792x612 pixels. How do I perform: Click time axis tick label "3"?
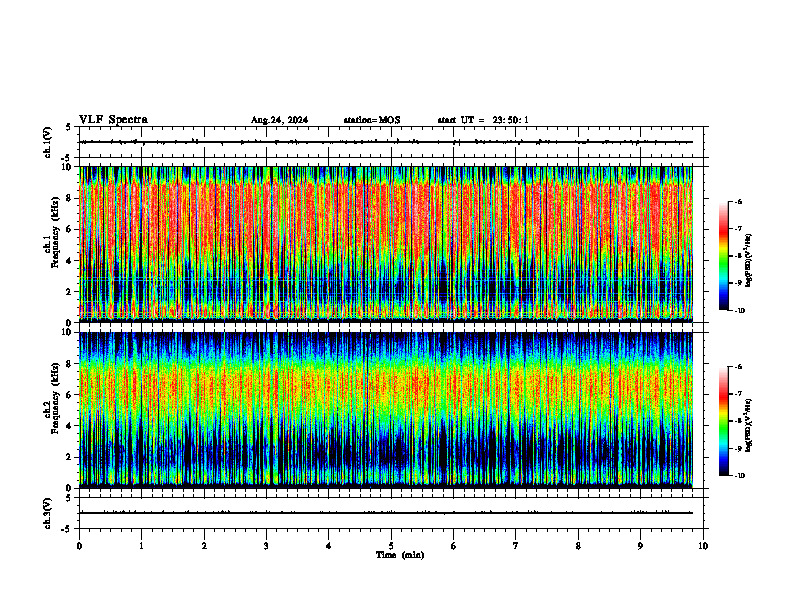(x=266, y=546)
